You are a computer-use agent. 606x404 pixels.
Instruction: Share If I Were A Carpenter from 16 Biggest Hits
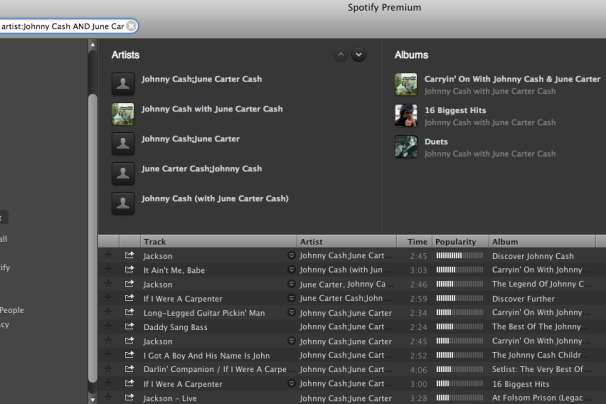click(129, 384)
